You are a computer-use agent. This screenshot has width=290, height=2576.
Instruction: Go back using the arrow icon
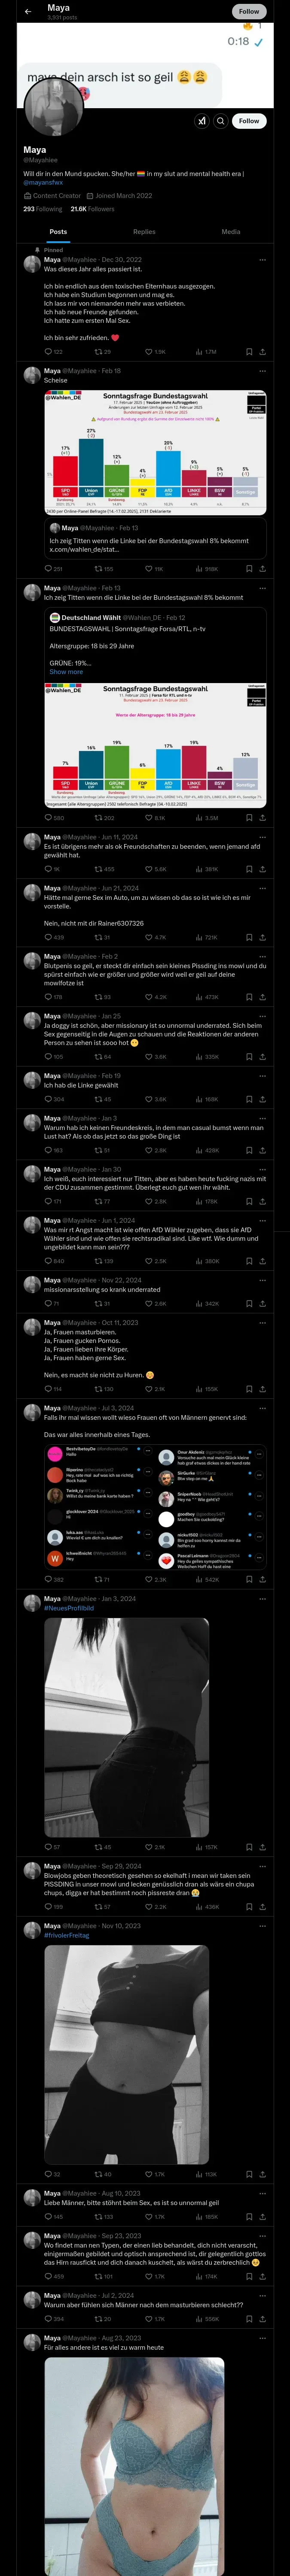[x=28, y=11]
